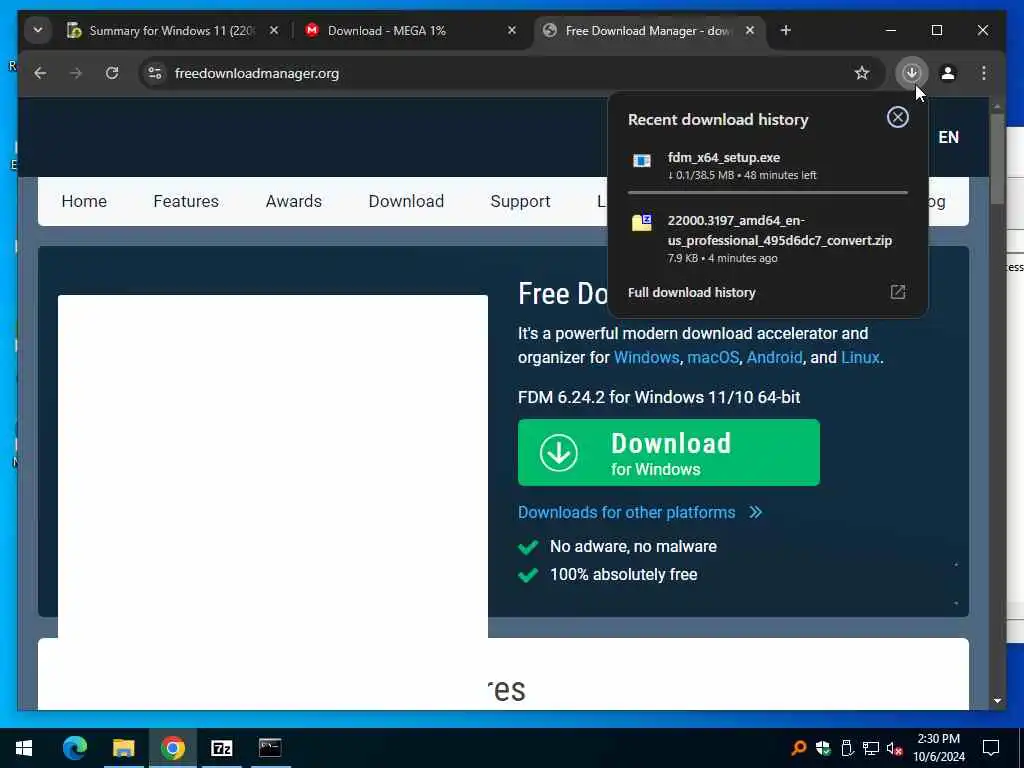Viewport: 1024px width, 768px height.
Task: Close the Free Download Manager tab
Action: (750, 30)
